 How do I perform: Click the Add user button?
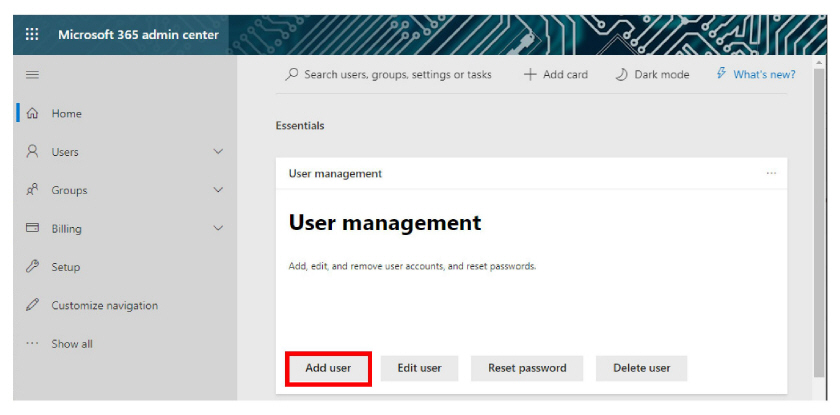pyautogui.click(x=328, y=368)
